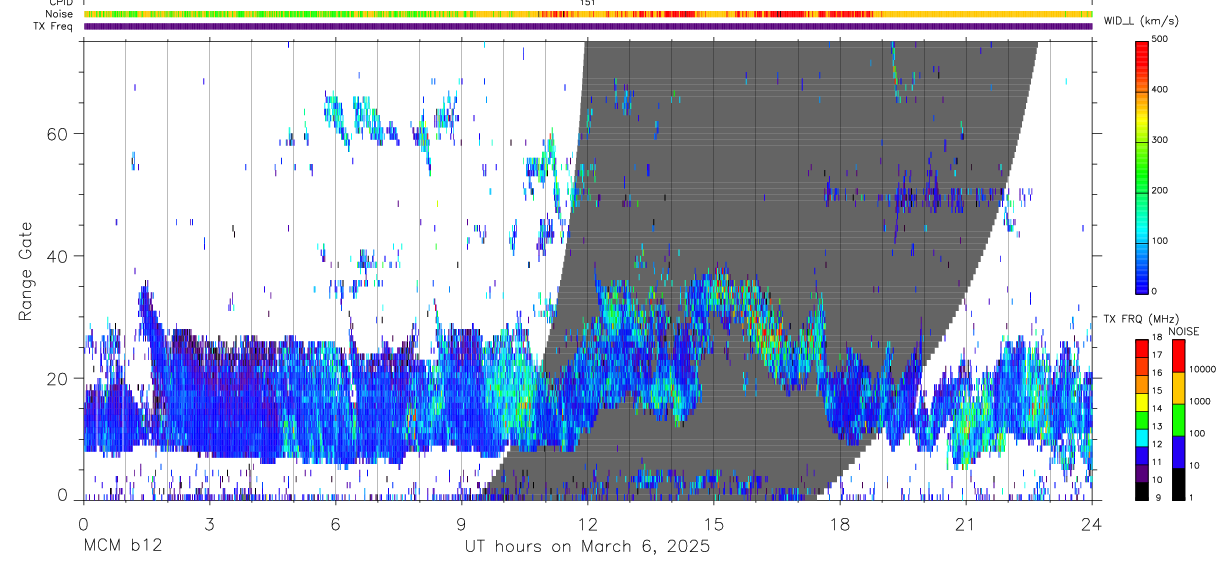Image resolution: width=1228 pixels, height=567 pixels.
Task: Click '14' on the TX FRQ scale
Action: pyautogui.click(x=1157, y=409)
